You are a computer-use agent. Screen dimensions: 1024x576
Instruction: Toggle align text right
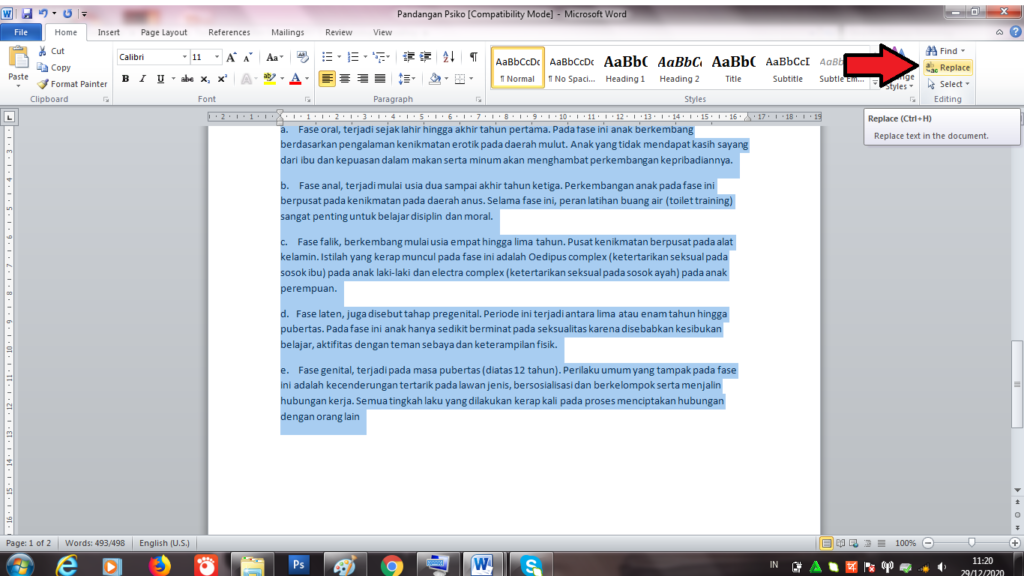coord(362,79)
